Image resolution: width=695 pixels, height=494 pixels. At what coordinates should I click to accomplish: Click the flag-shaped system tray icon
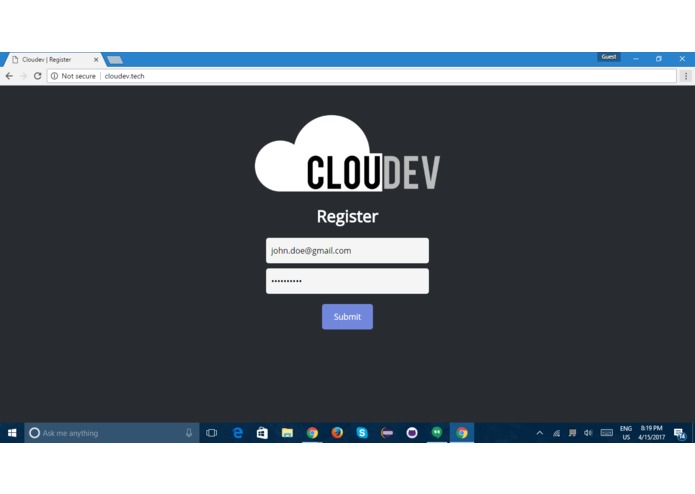pyautogui.click(x=572, y=433)
